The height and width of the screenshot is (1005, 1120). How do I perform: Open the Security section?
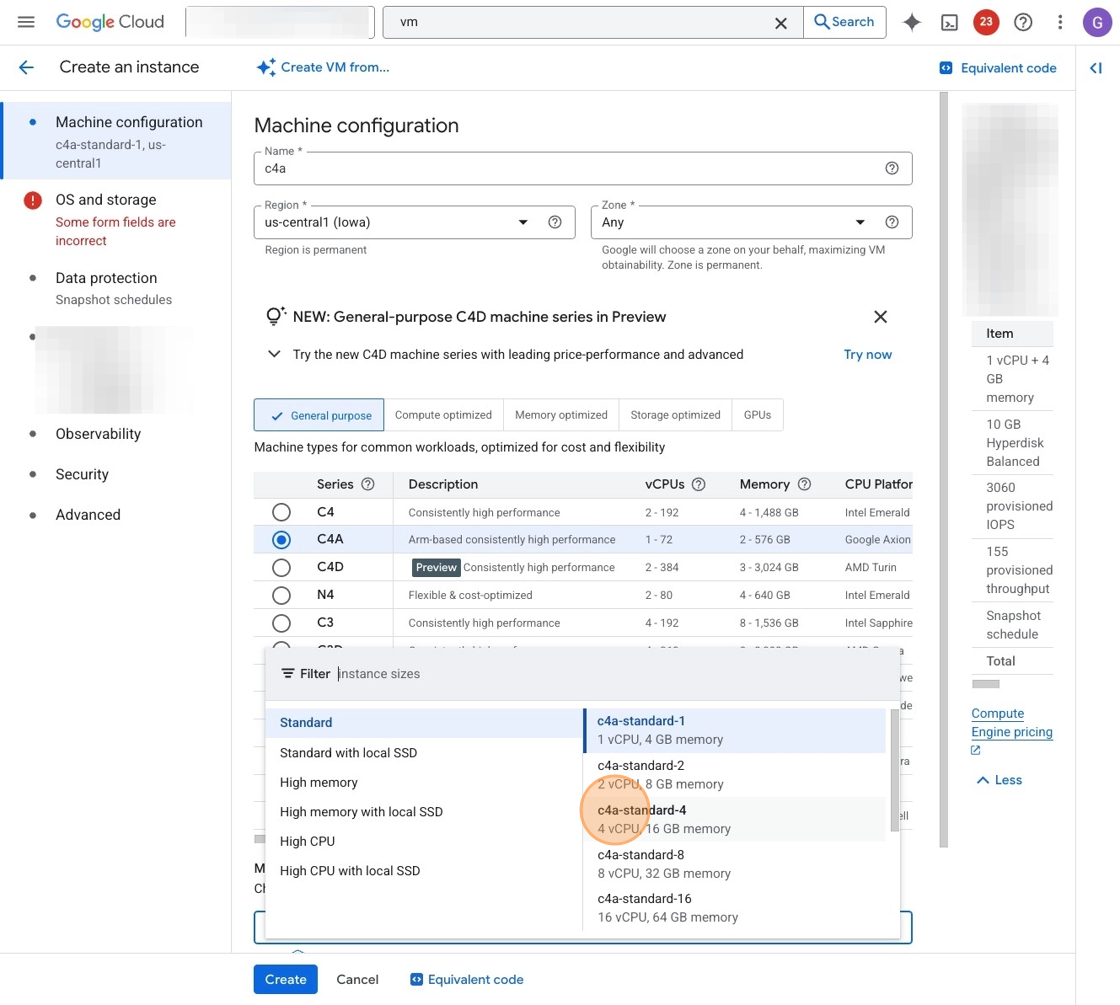coord(82,474)
